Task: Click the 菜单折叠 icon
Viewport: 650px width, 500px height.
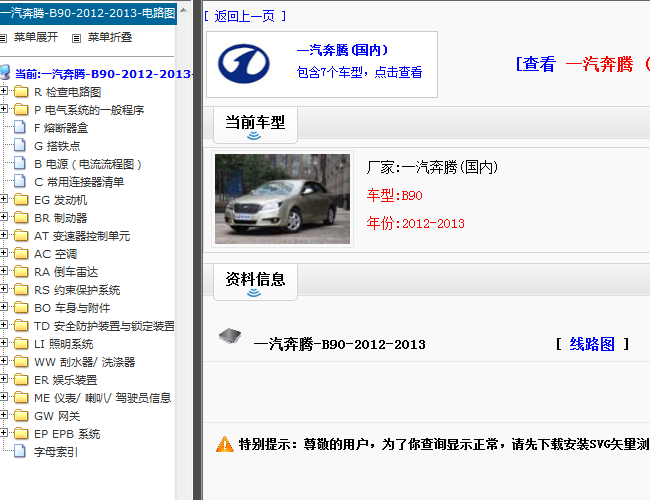Action: coord(76,38)
